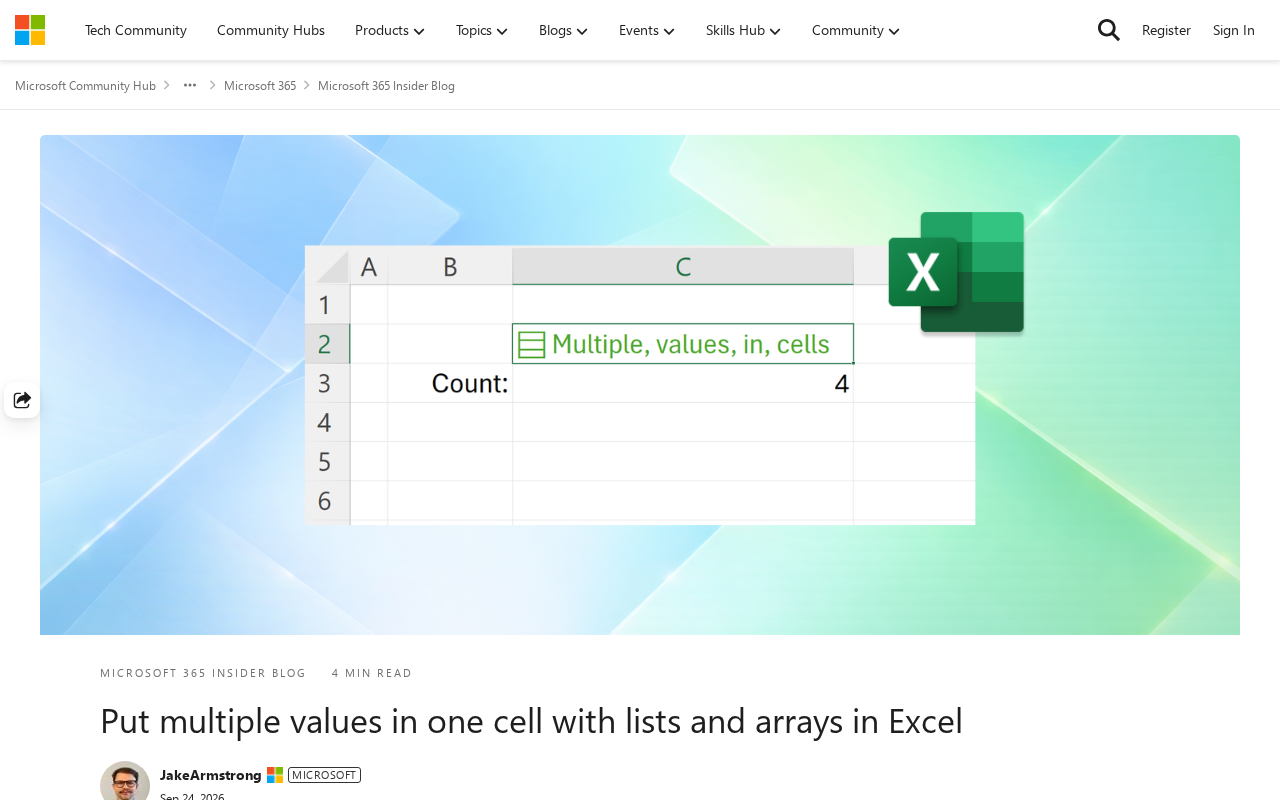
Task: Expand the Topics dropdown
Action: [482, 30]
